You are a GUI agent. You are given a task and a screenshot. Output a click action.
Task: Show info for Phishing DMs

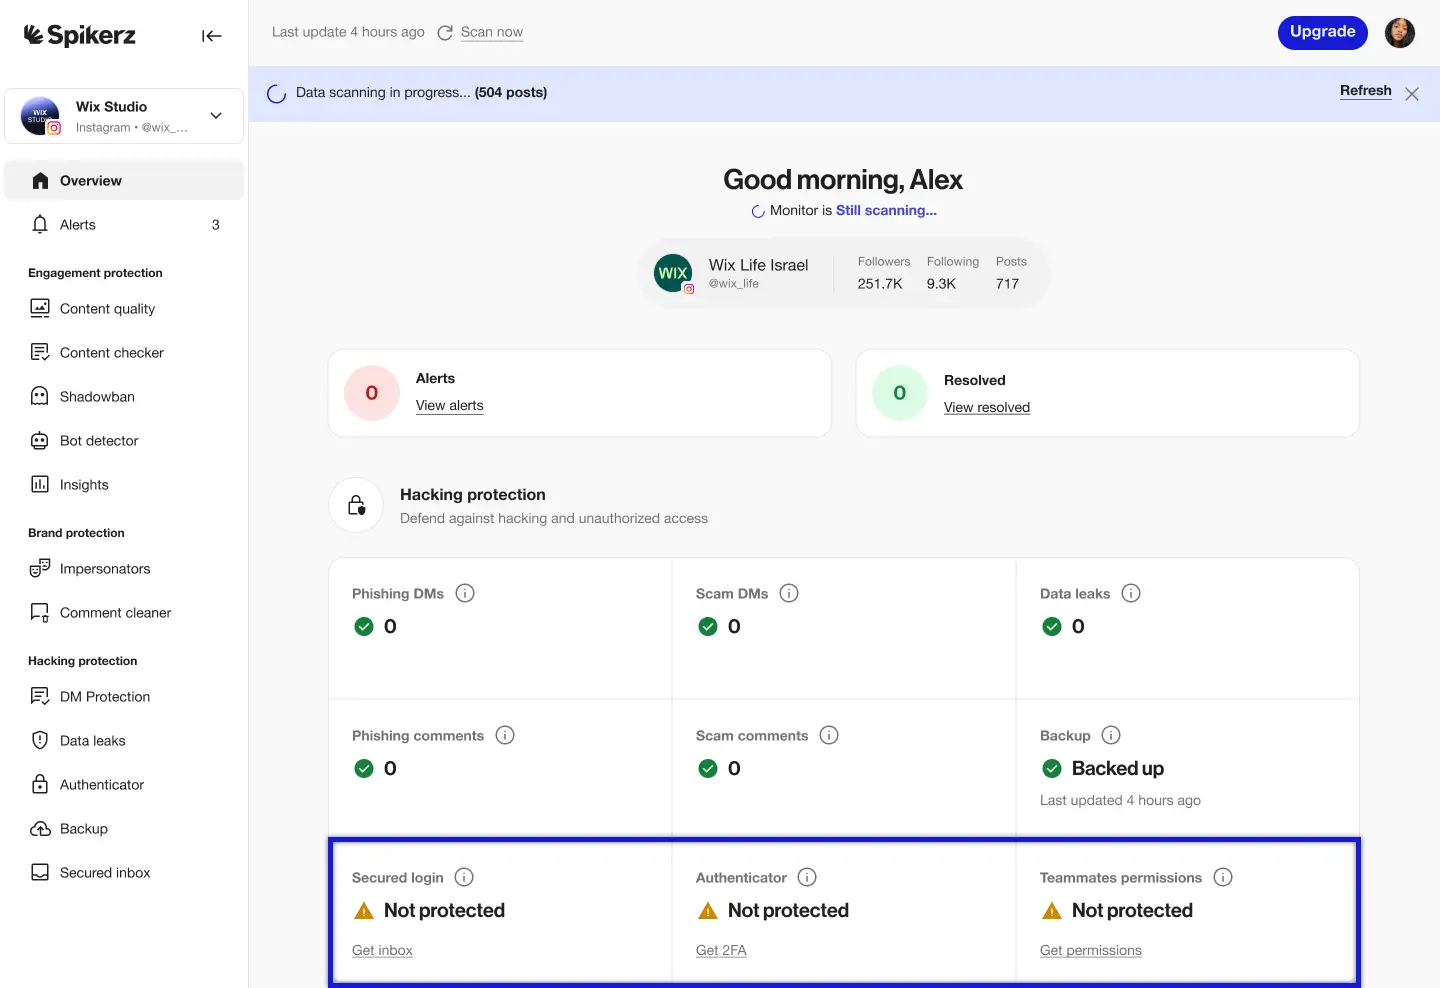465,593
